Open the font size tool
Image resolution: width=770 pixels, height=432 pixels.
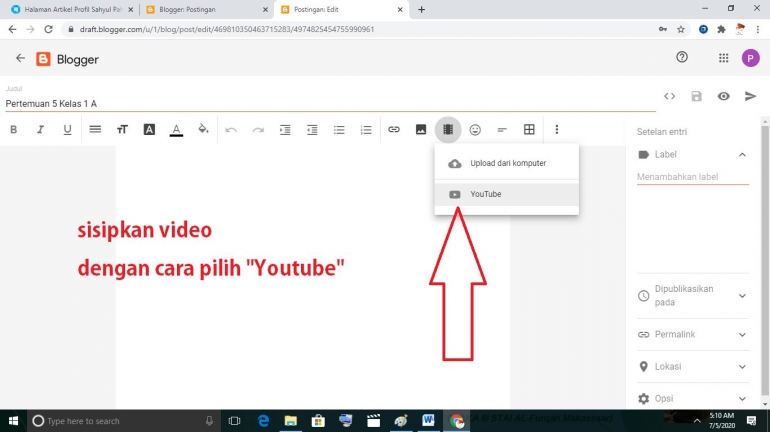[122, 130]
